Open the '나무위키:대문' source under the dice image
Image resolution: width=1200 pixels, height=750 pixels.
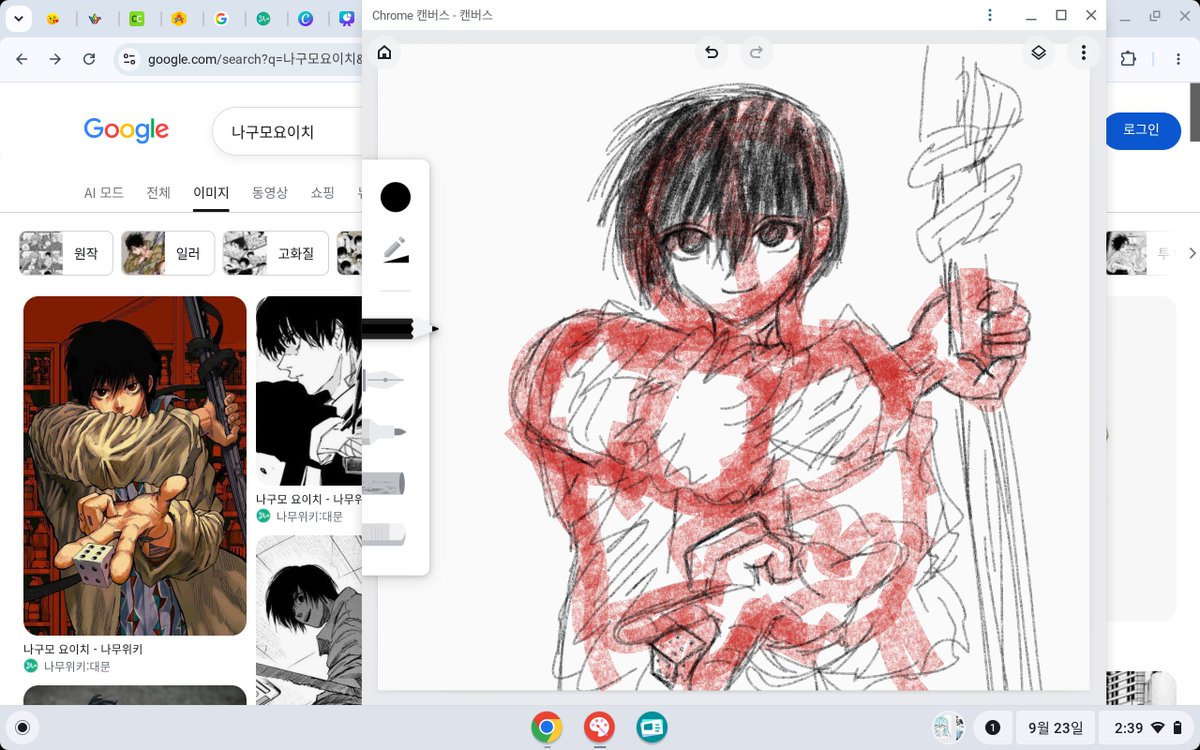[x=77, y=666]
